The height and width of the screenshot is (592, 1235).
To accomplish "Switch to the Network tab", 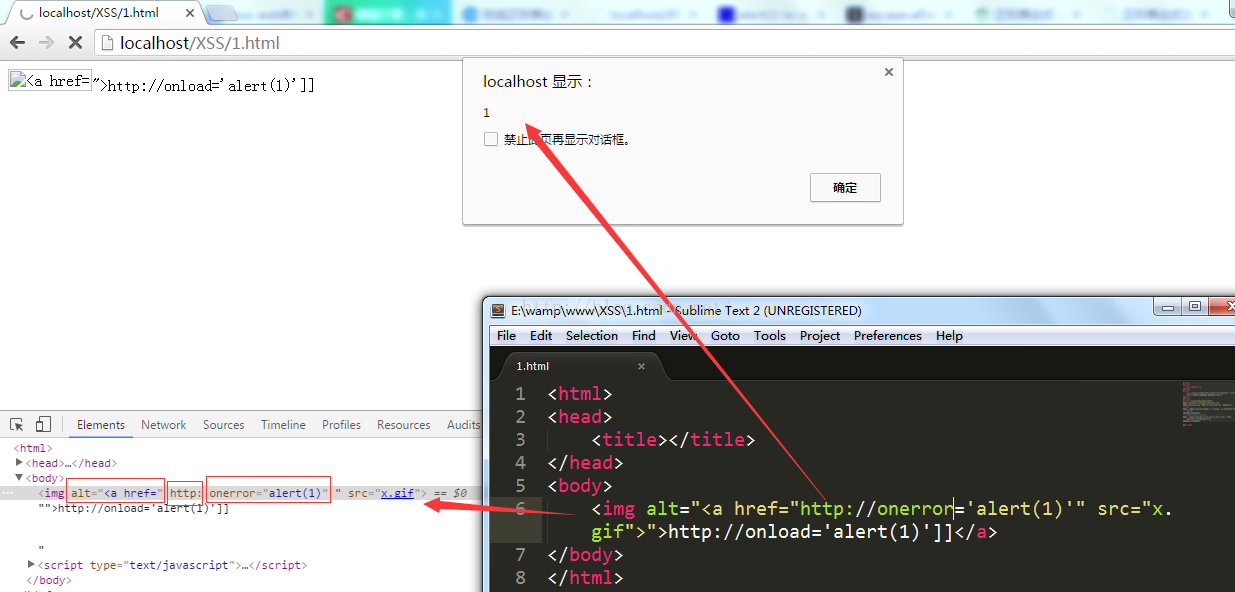I will coord(164,425).
